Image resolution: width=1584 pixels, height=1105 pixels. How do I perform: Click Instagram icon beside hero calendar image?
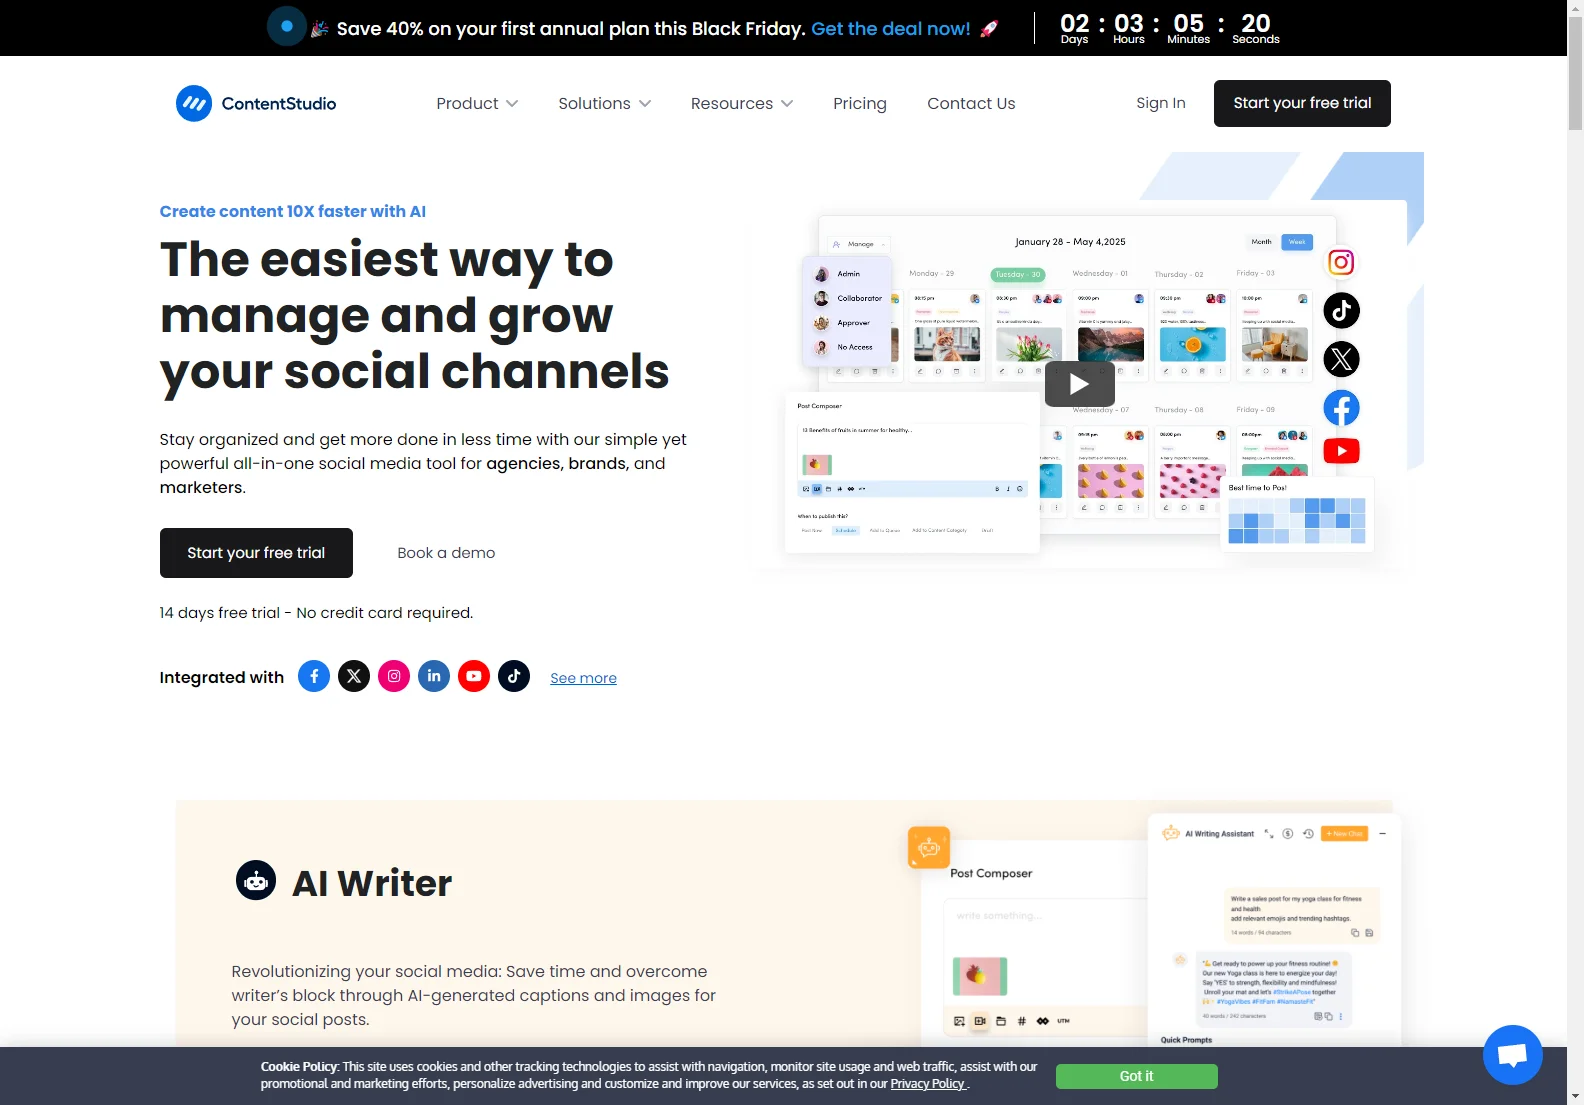click(x=1341, y=262)
